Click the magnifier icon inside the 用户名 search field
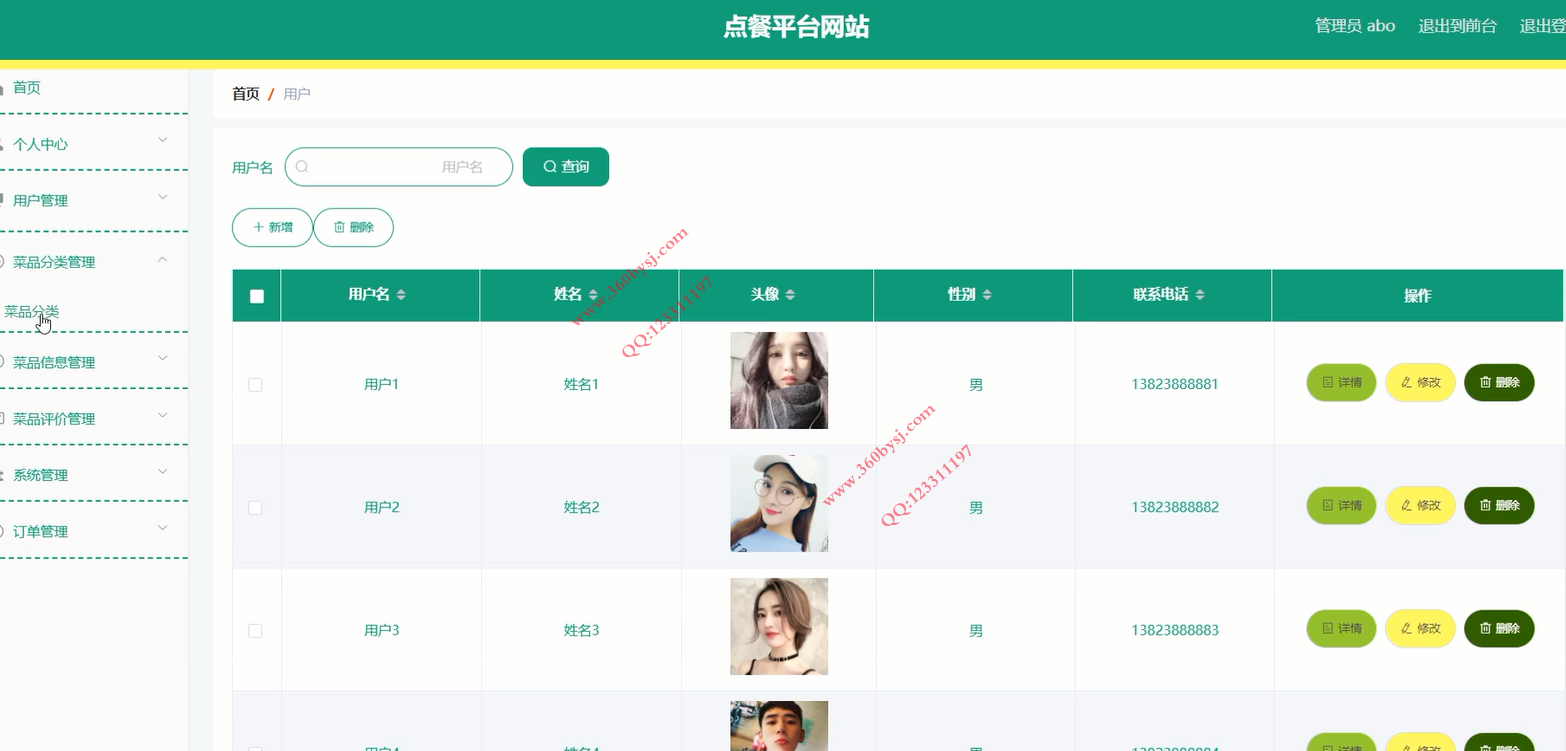This screenshot has width=1566, height=751. (302, 167)
